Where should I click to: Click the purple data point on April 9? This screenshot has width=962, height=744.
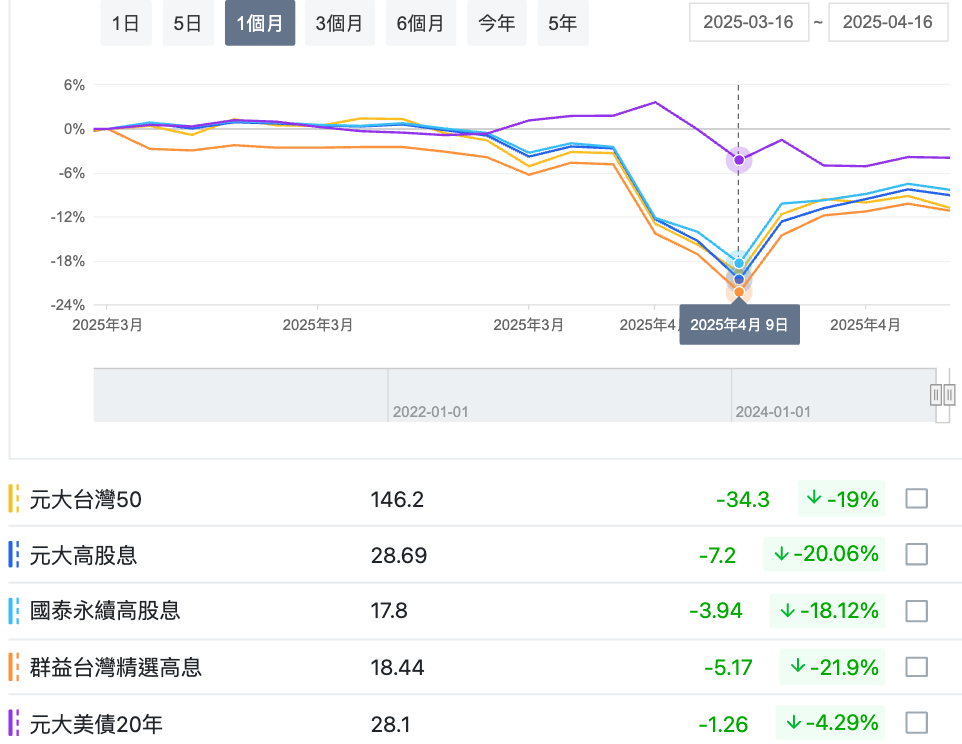tap(739, 160)
